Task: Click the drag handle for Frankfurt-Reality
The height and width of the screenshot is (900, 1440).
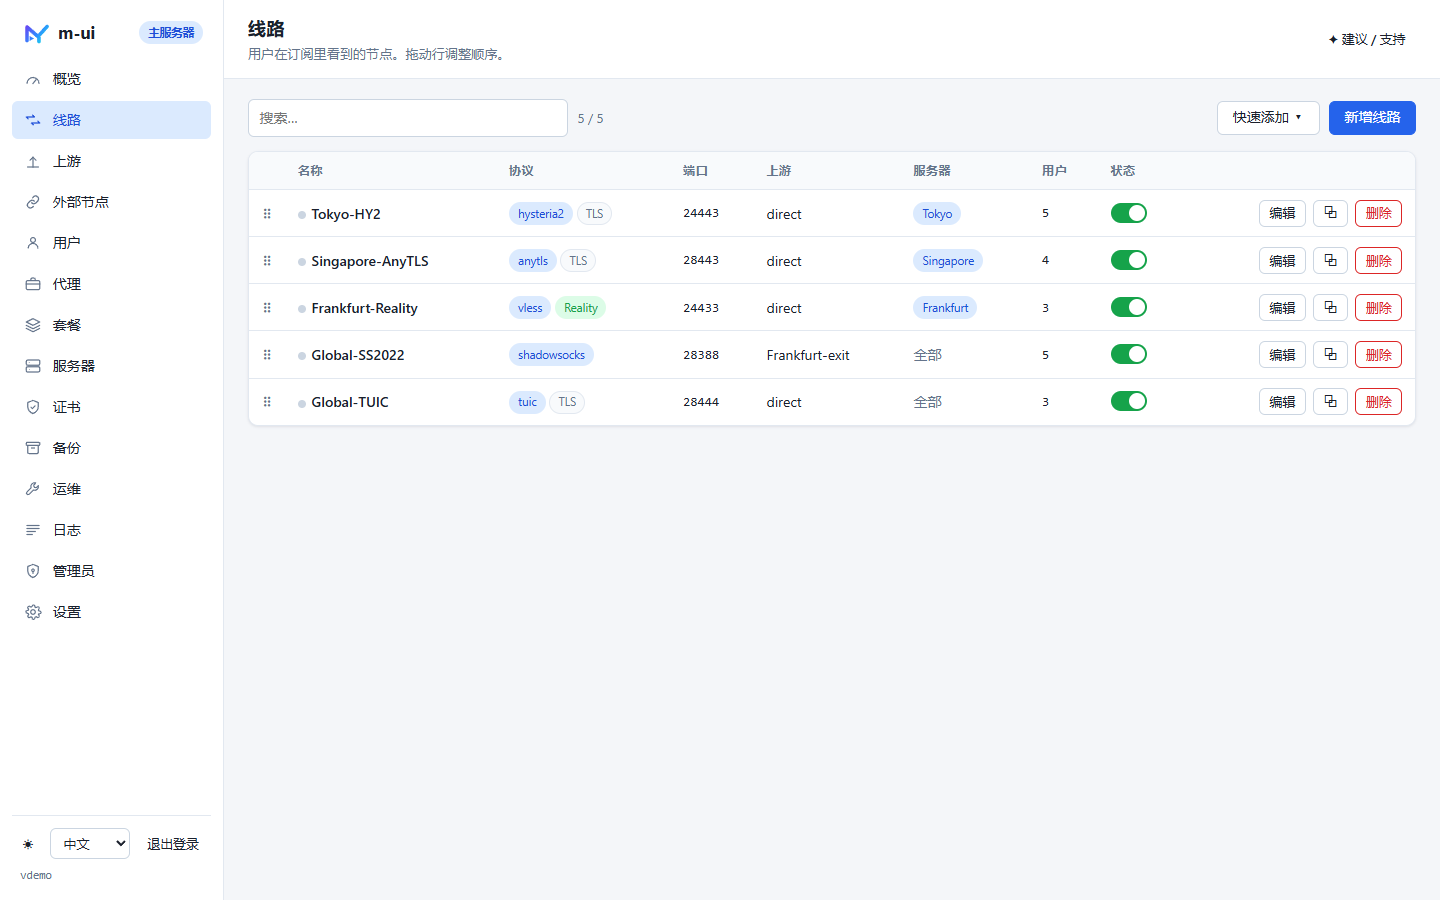Action: click(267, 307)
